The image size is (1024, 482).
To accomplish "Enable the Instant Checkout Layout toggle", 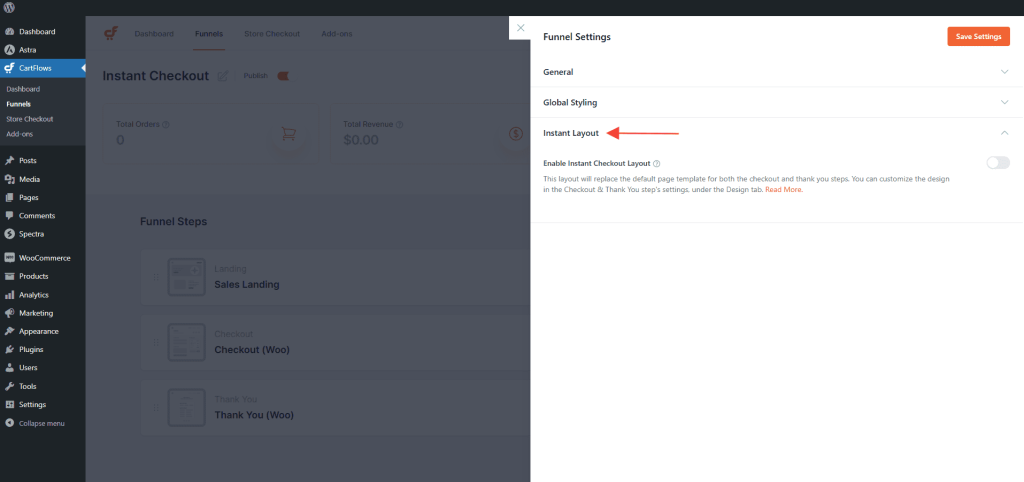I will 997,163.
